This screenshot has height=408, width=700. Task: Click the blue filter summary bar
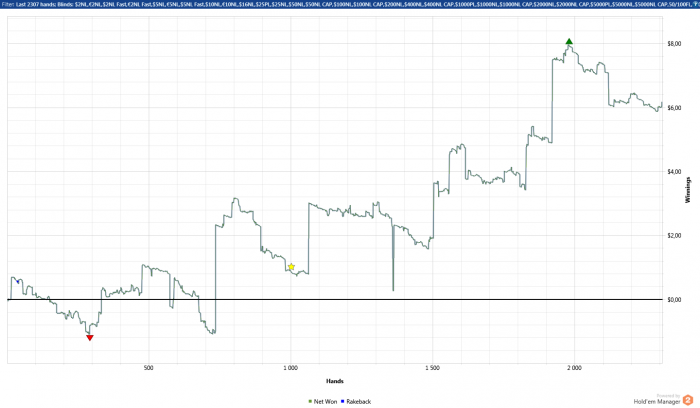click(350, 4)
